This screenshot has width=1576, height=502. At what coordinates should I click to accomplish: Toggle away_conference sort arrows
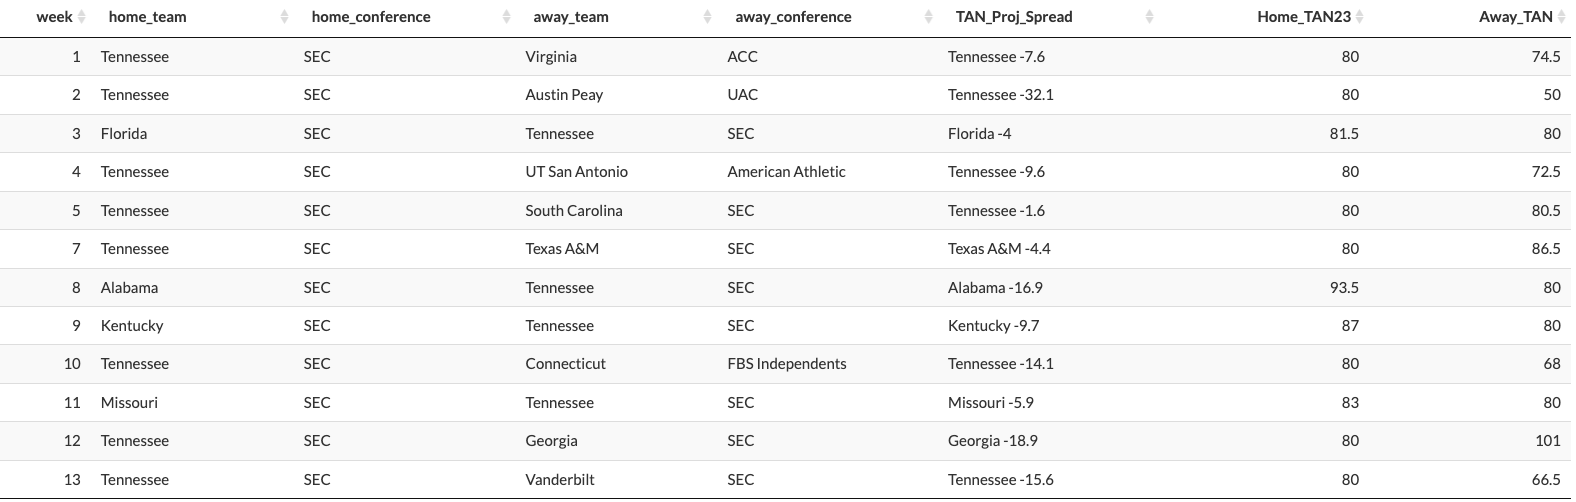click(929, 17)
